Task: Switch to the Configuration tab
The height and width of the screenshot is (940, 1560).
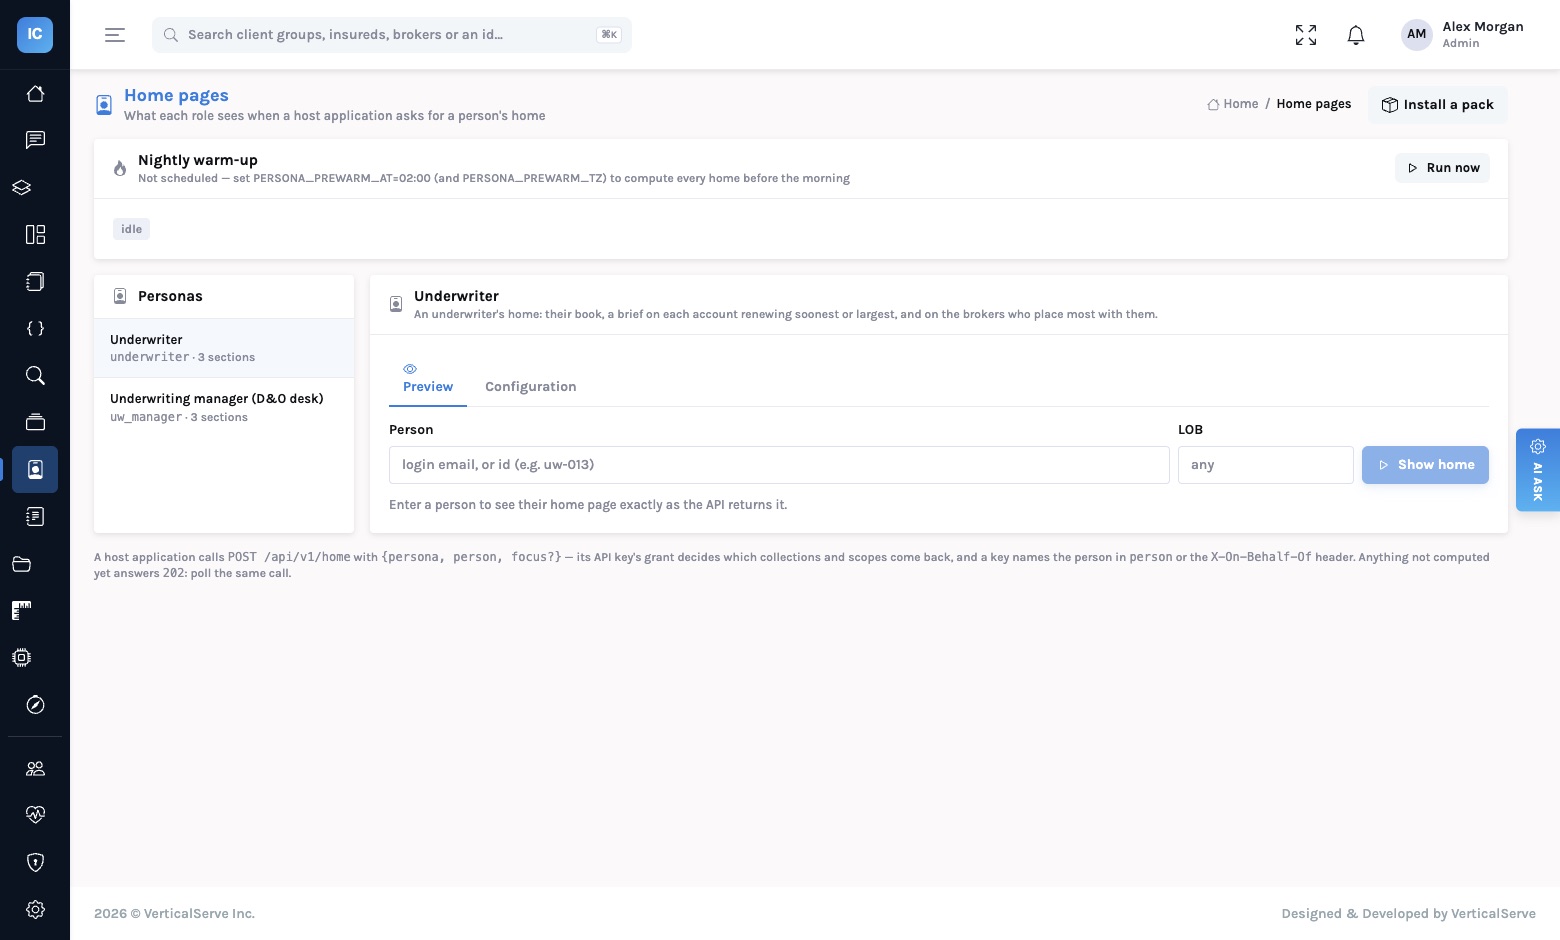Action: click(530, 387)
